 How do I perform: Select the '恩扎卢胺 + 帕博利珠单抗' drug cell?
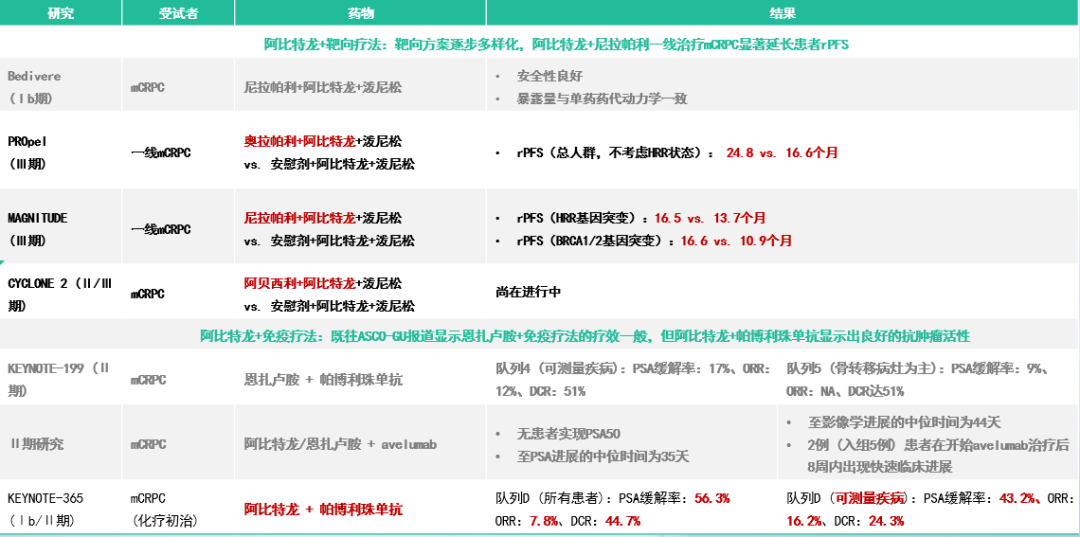pos(323,380)
